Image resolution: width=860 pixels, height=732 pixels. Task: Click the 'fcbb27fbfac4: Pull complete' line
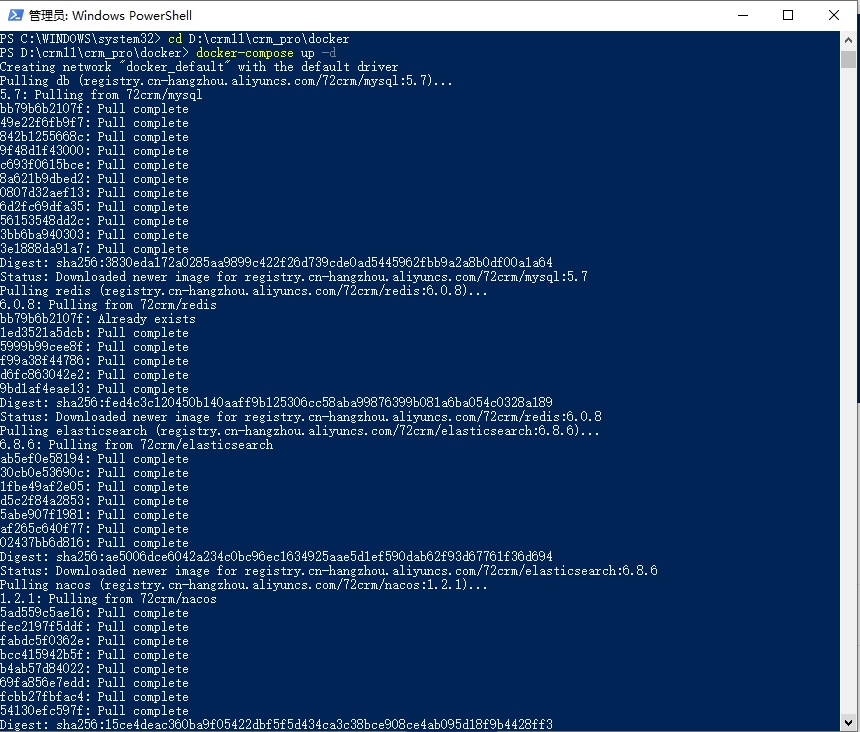(94, 697)
